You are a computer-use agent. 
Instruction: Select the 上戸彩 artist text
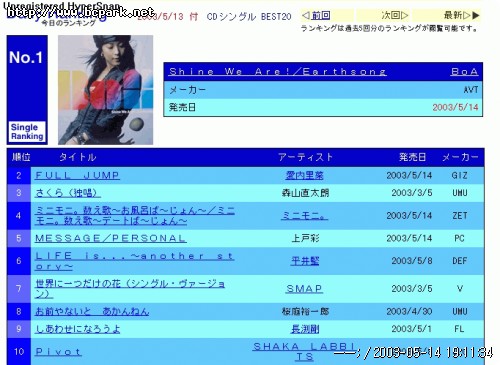coord(305,238)
